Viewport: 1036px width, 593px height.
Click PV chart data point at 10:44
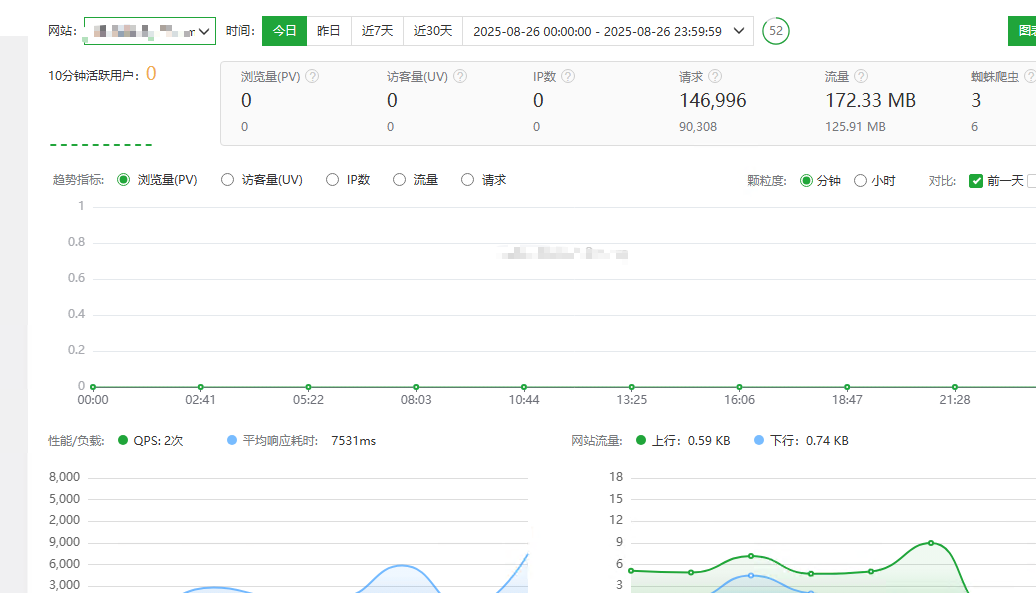524,387
